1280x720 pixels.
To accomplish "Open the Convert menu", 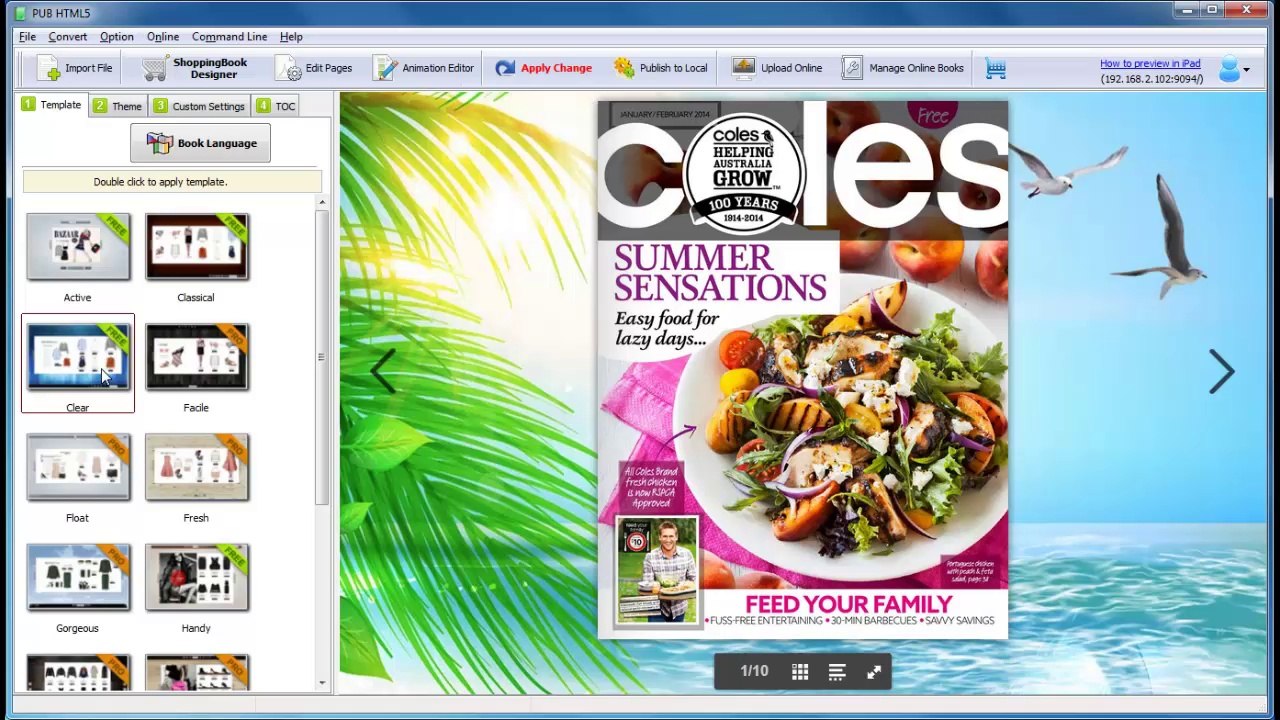I will [x=68, y=37].
